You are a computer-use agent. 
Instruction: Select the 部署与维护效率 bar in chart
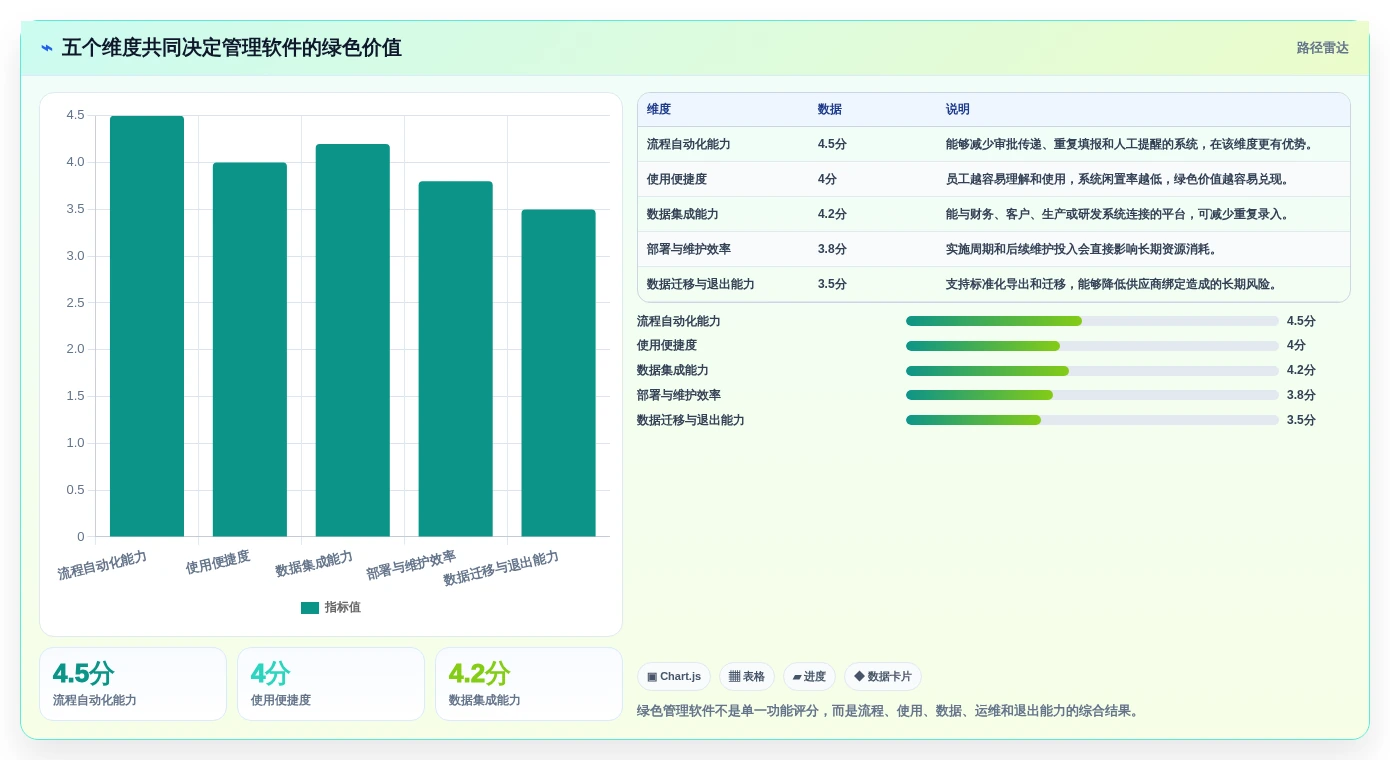(x=456, y=359)
